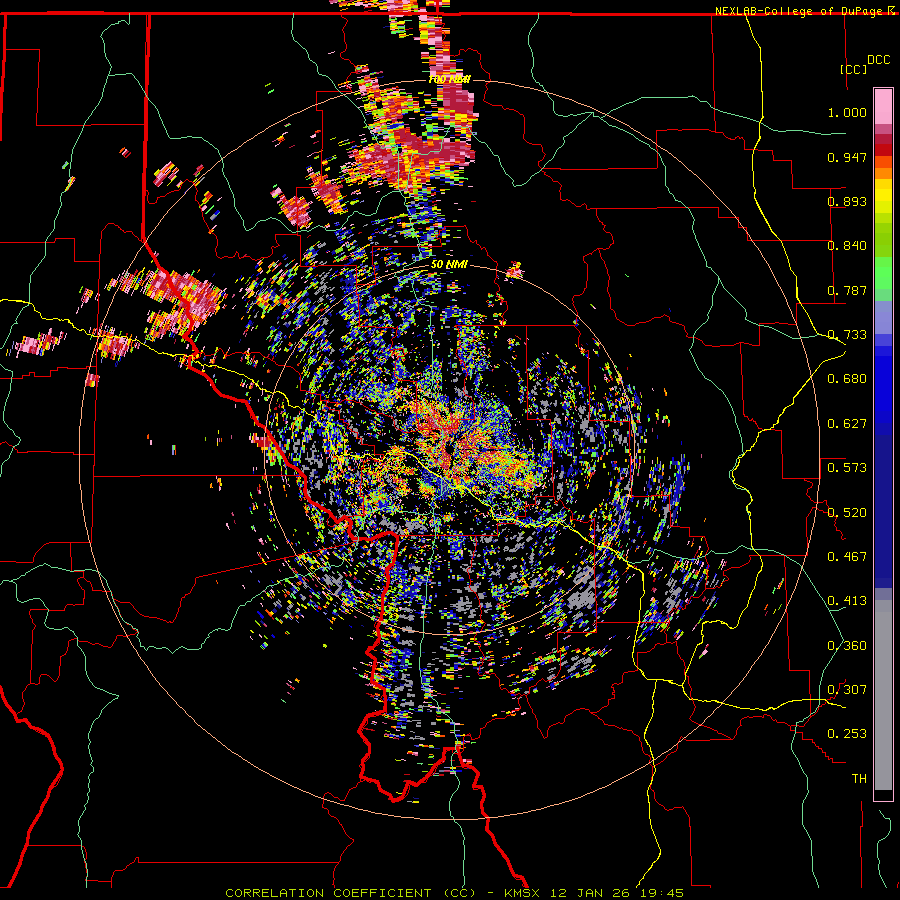Click the 0.787 scale value

(x=847, y=290)
